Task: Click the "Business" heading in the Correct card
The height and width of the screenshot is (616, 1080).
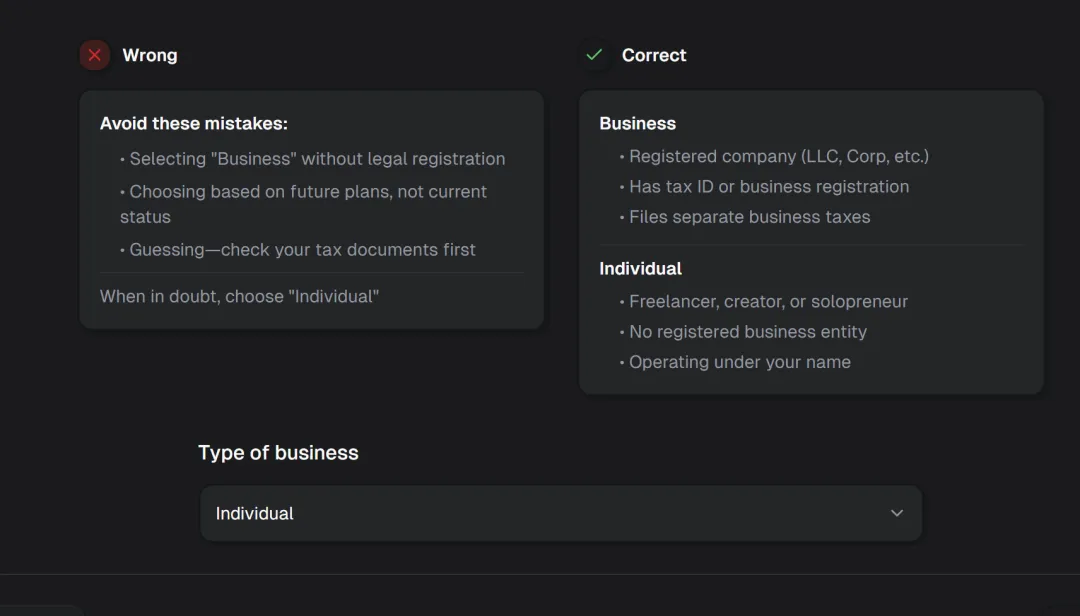Action: [x=637, y=124]
